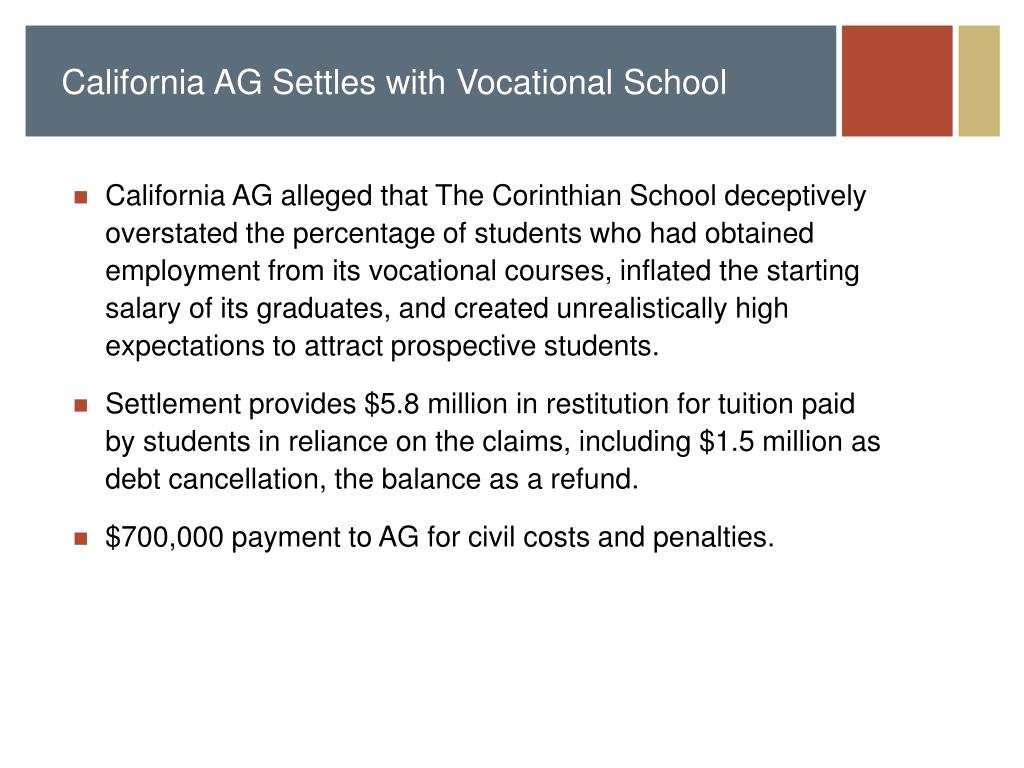Click the phrase 'inflated the starting'
The width and height of the screenshot is (1024, 768).
click(x=739, y=272)
